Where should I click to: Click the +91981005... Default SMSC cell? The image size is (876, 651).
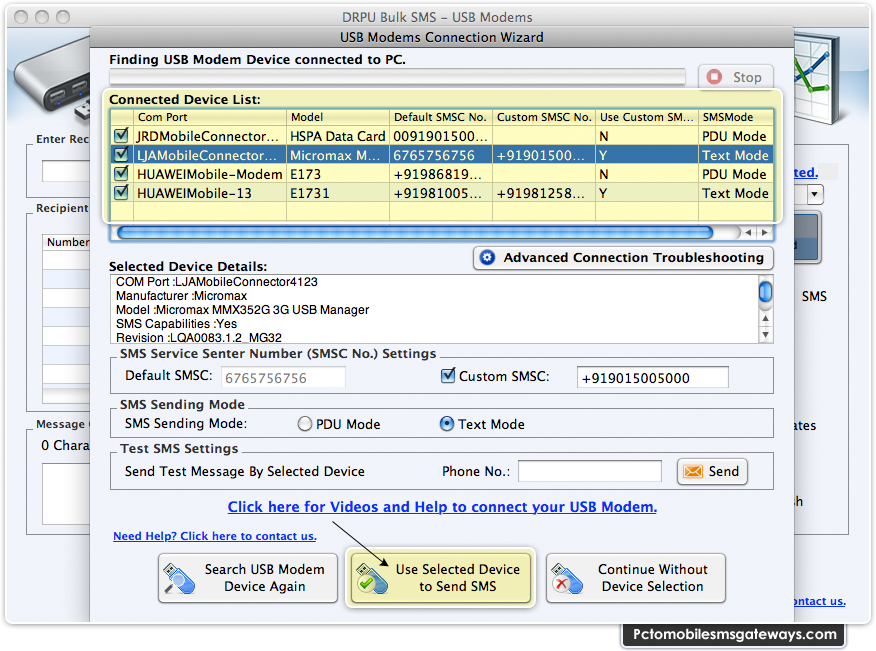tap(441, 193)
